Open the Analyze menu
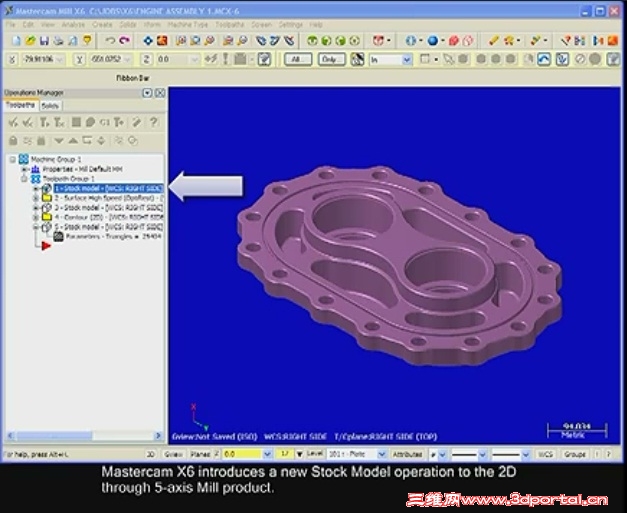This screenshot has height=513, width=627. point(73,25)
